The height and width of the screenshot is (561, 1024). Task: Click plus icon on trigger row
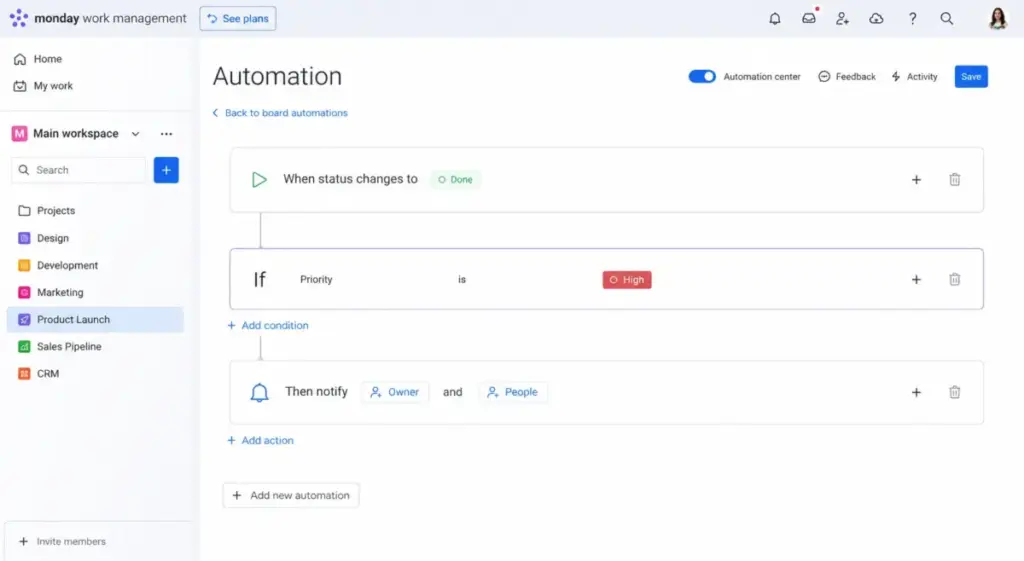(x=916, y=180)
